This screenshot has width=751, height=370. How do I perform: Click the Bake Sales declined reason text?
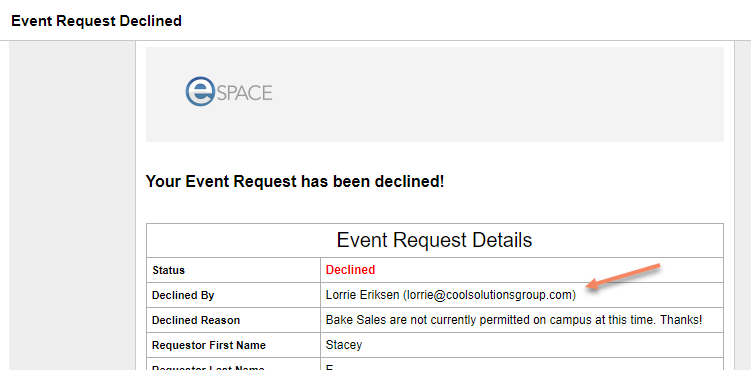(x=514, y=320)
